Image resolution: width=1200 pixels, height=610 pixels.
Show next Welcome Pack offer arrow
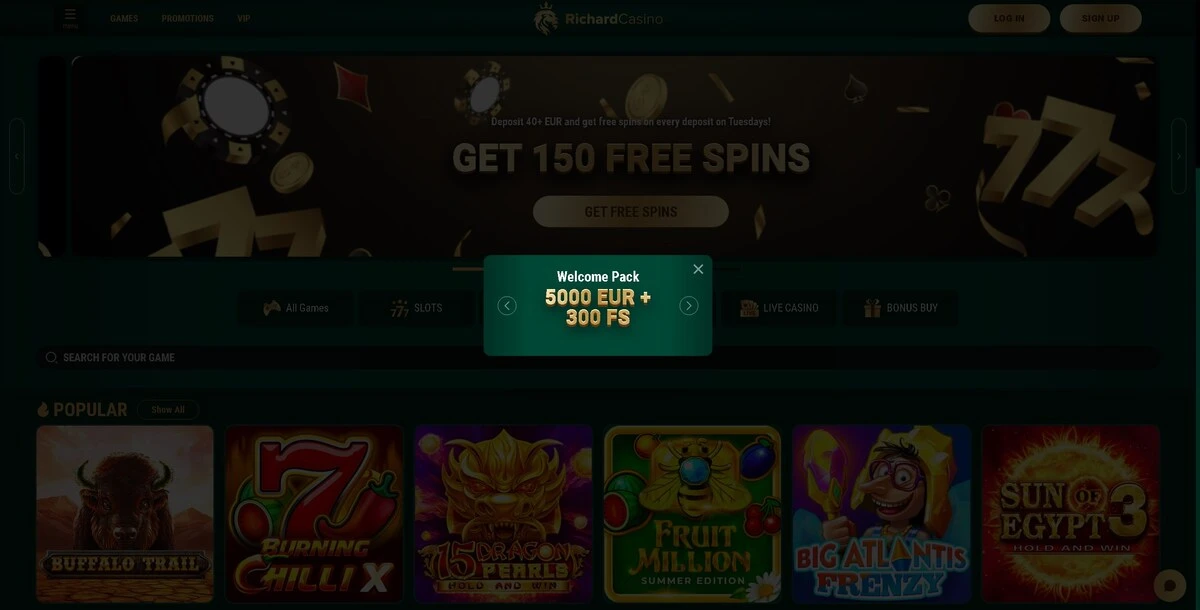[x=689, y=306]
